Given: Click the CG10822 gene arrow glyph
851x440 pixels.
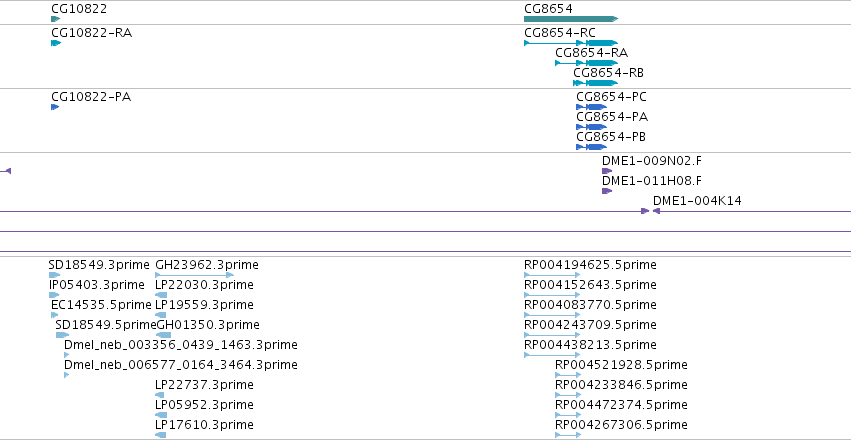Looking at the screenshot, I should pyautogui.click(x=55, y=19).
